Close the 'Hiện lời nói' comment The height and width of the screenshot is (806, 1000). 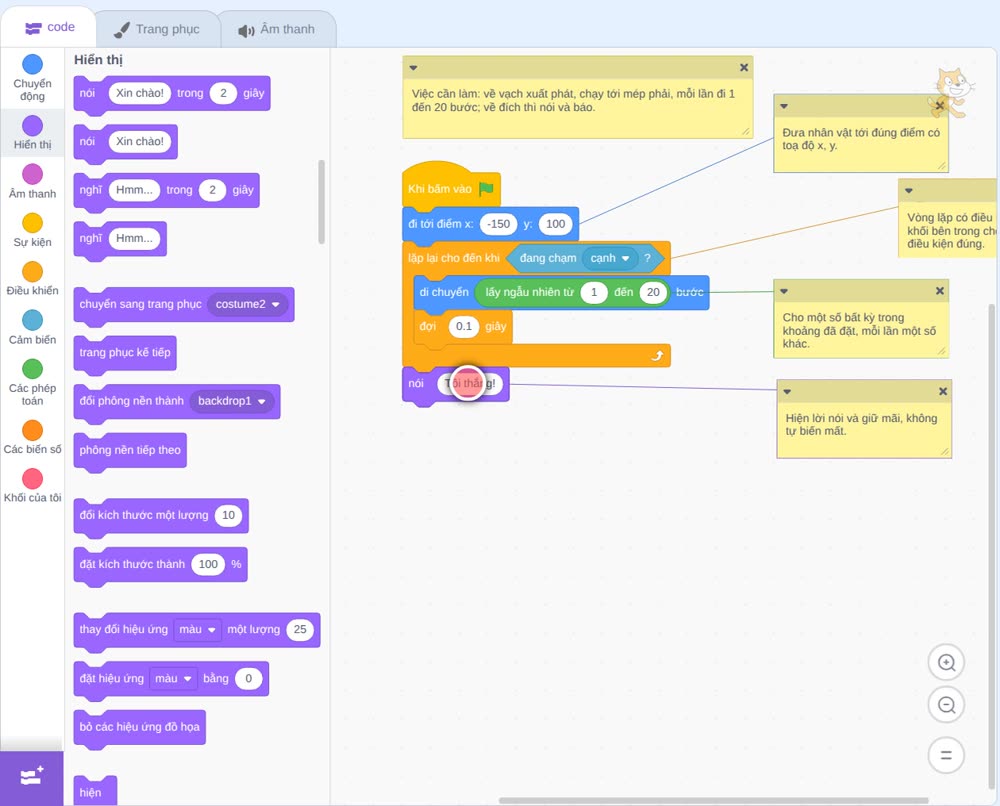tap(943, 392)
